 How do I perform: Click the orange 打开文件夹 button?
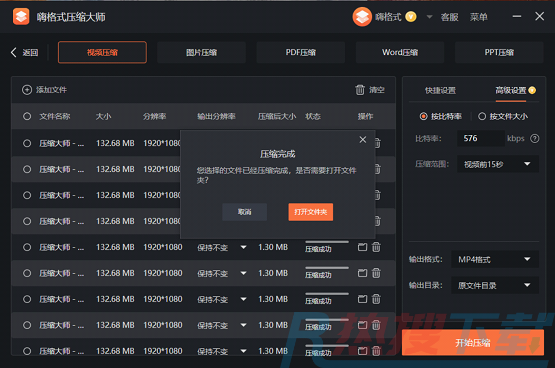311,212
